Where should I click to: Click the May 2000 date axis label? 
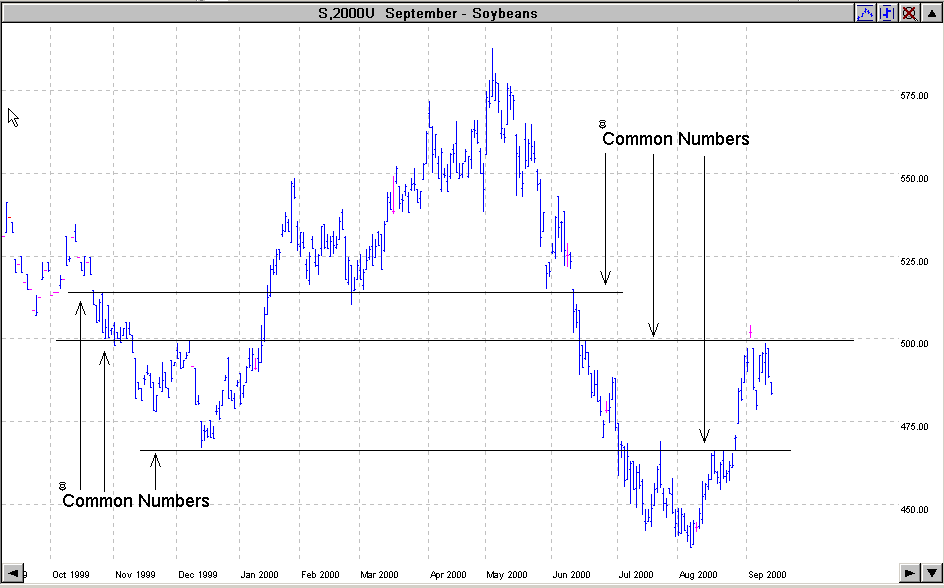(x=508, y=575)
